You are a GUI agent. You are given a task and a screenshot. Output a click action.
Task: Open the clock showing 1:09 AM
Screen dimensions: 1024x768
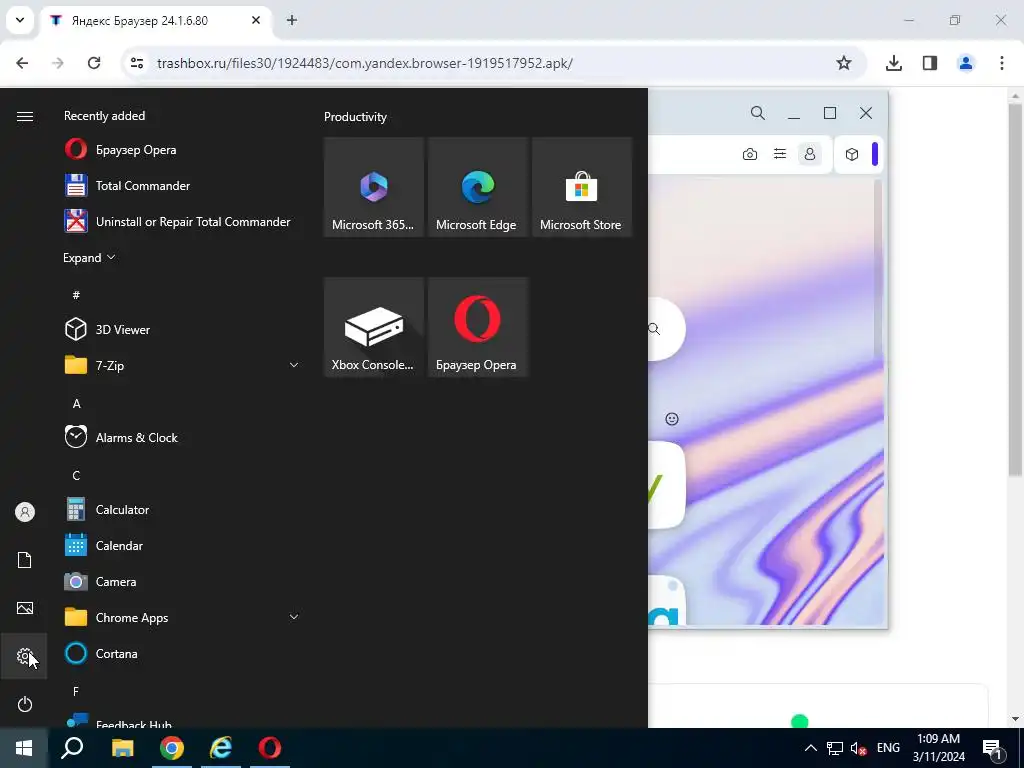pyautogui.click(x=938, y=748)
